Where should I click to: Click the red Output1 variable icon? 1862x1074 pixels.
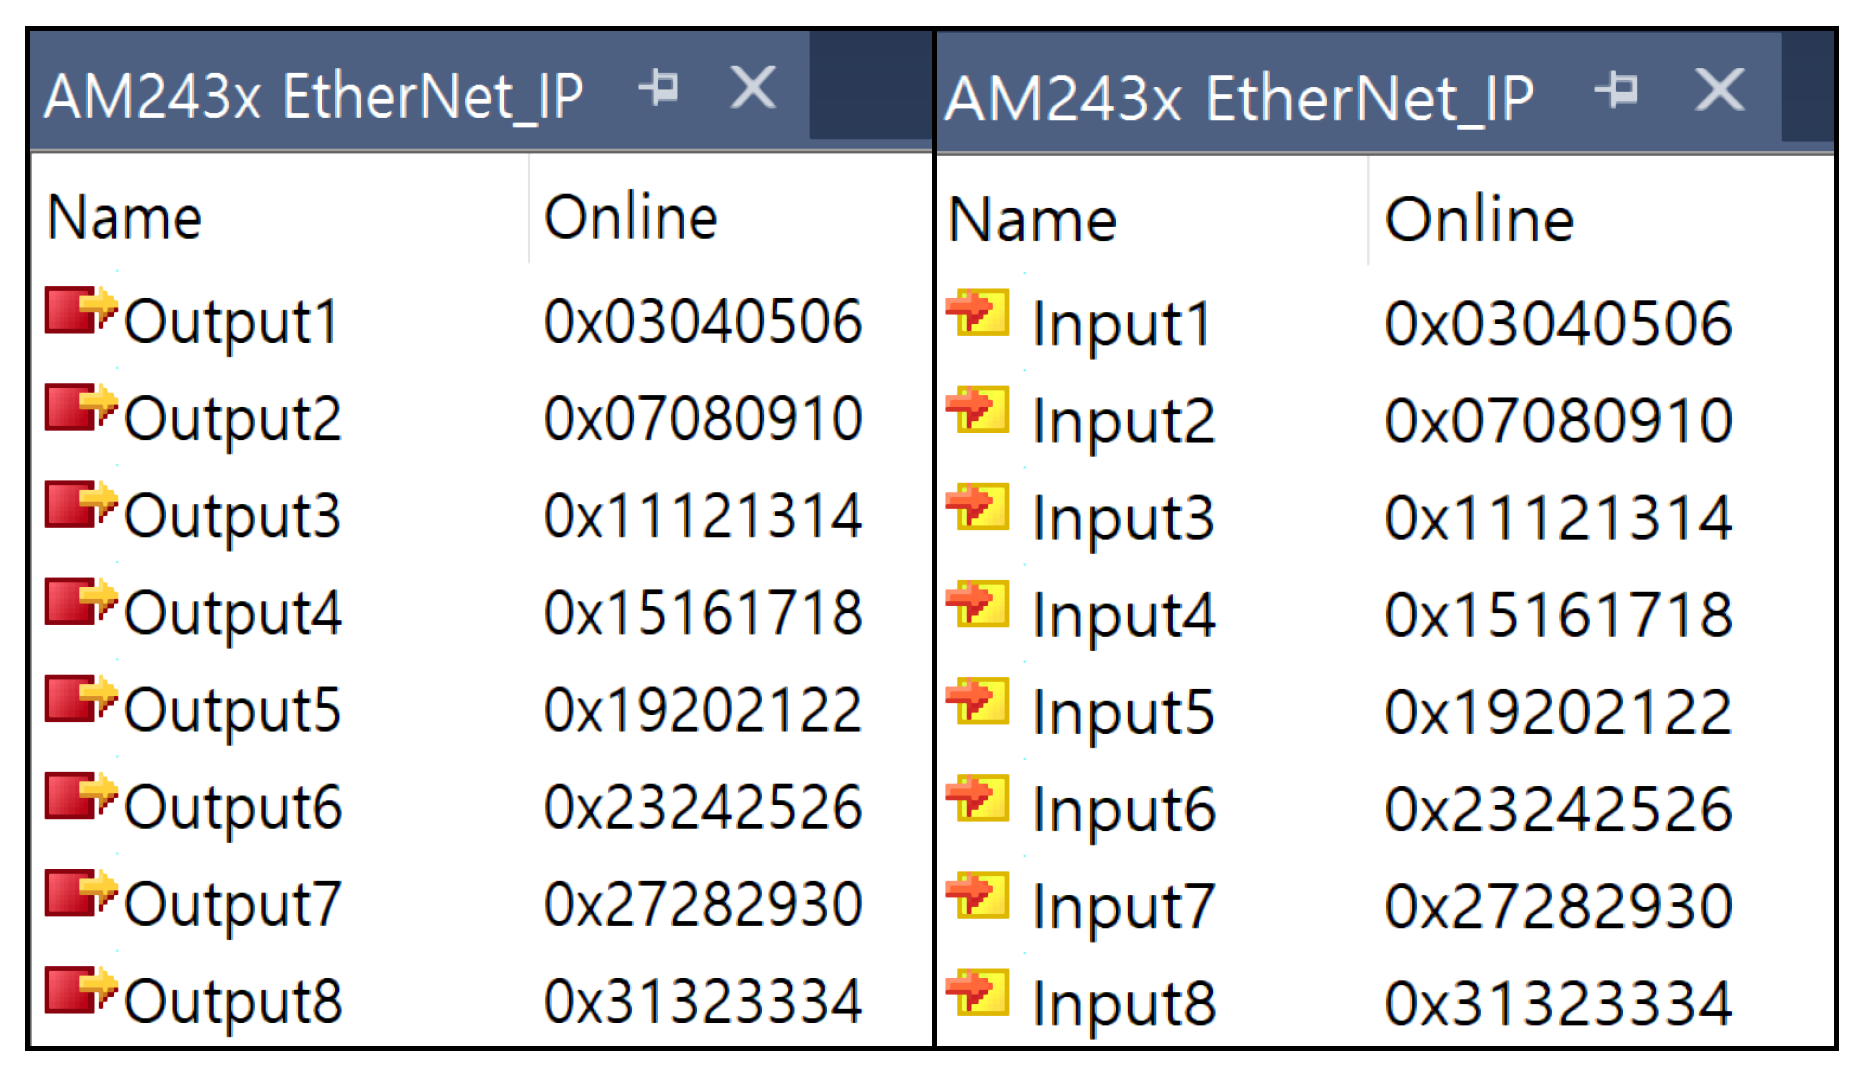(x=80, y=311)
